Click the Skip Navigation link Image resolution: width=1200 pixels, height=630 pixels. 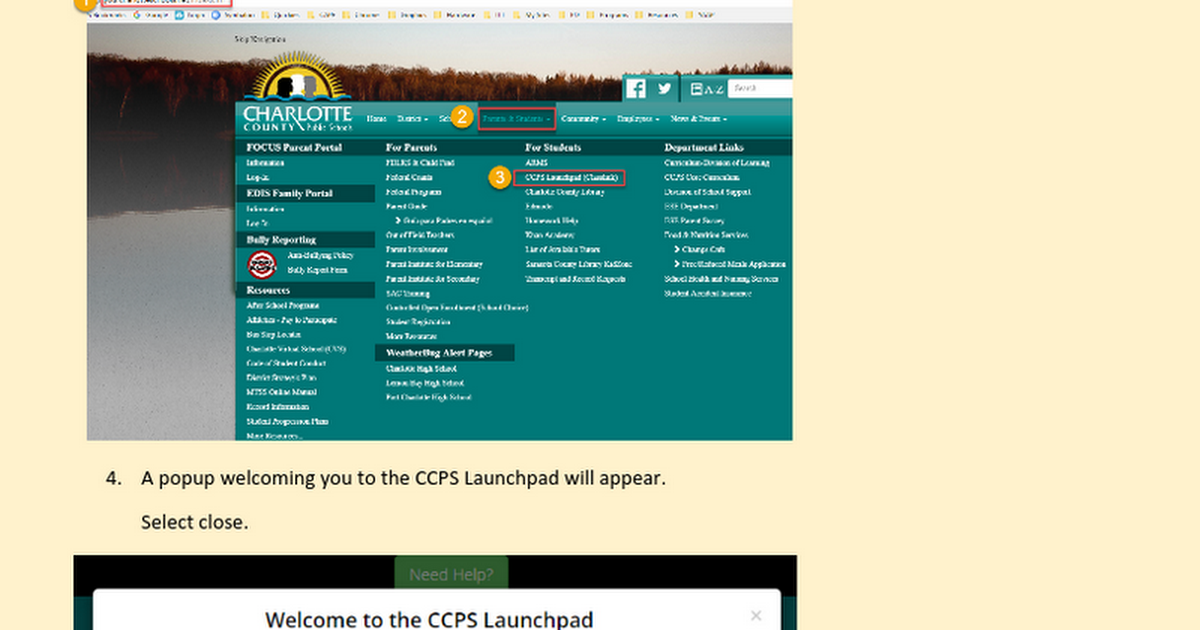point(259,39)
